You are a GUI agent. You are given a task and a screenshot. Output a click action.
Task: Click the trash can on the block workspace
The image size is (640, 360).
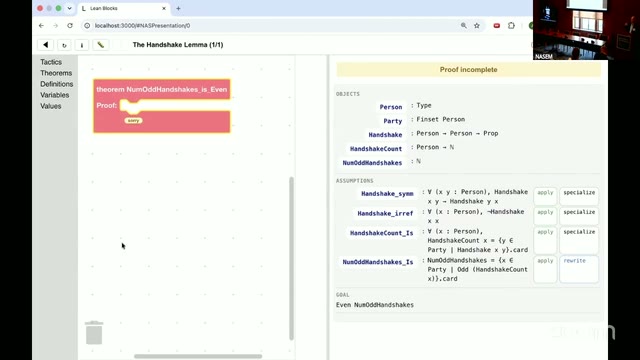click(94, 333)
